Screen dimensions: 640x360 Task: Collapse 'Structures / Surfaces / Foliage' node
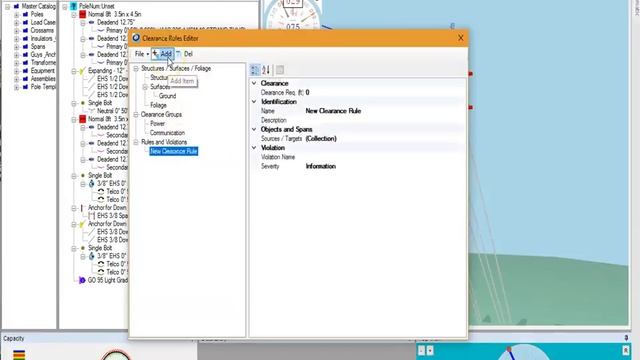(x=136, y=69)
